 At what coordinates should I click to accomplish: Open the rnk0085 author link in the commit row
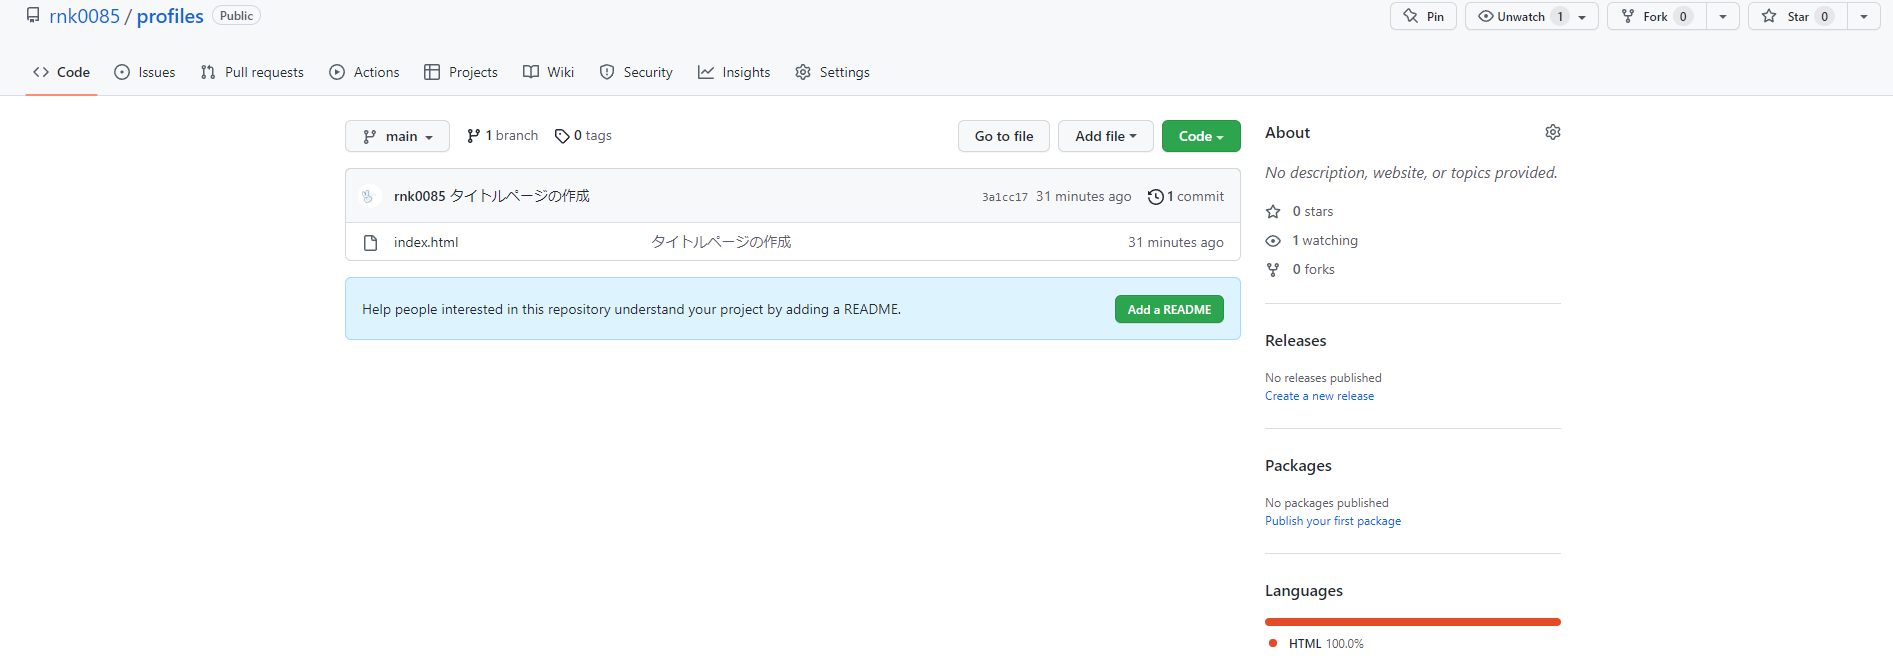tap(419, 196)
